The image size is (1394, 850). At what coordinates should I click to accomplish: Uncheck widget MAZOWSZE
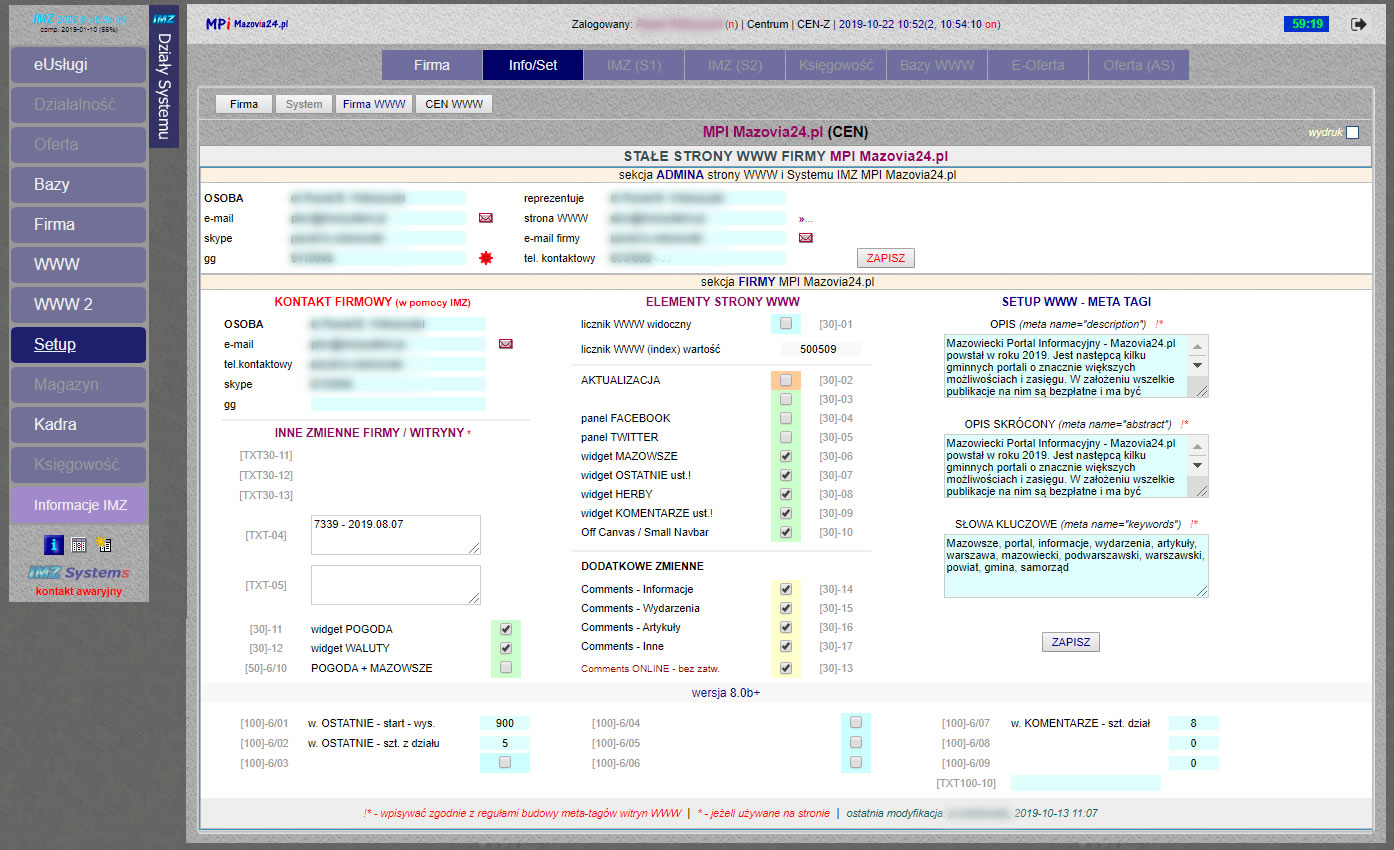pyautogui.click(x=786, y=456)
